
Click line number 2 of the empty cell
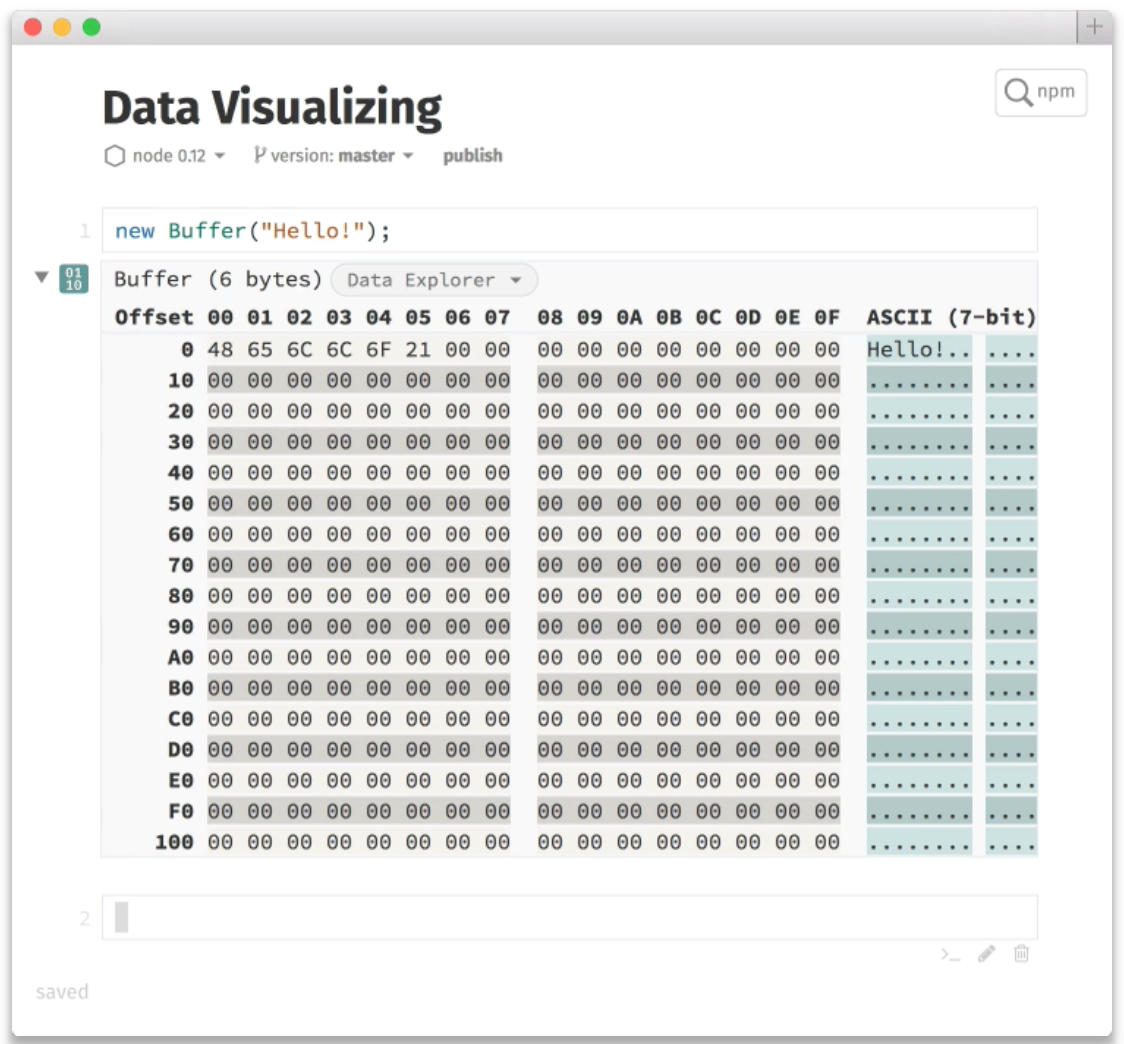tap(85, 918)
